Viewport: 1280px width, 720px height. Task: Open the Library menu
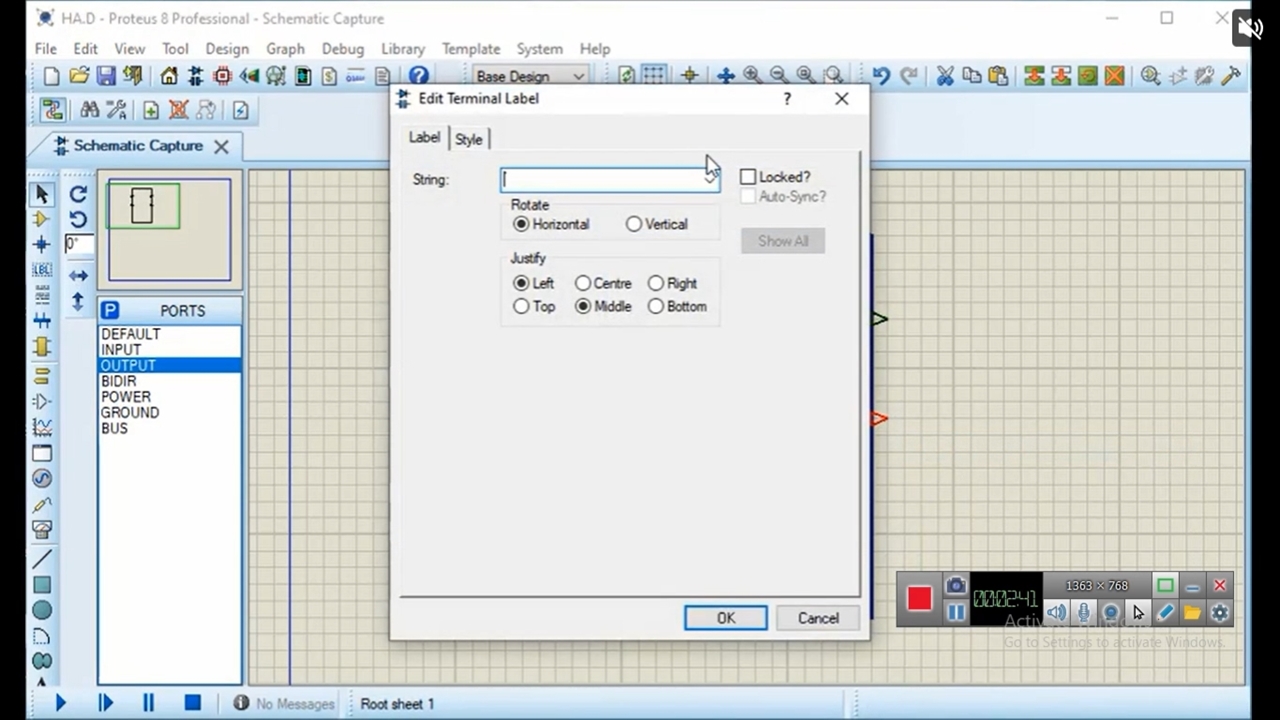point(402,48)
